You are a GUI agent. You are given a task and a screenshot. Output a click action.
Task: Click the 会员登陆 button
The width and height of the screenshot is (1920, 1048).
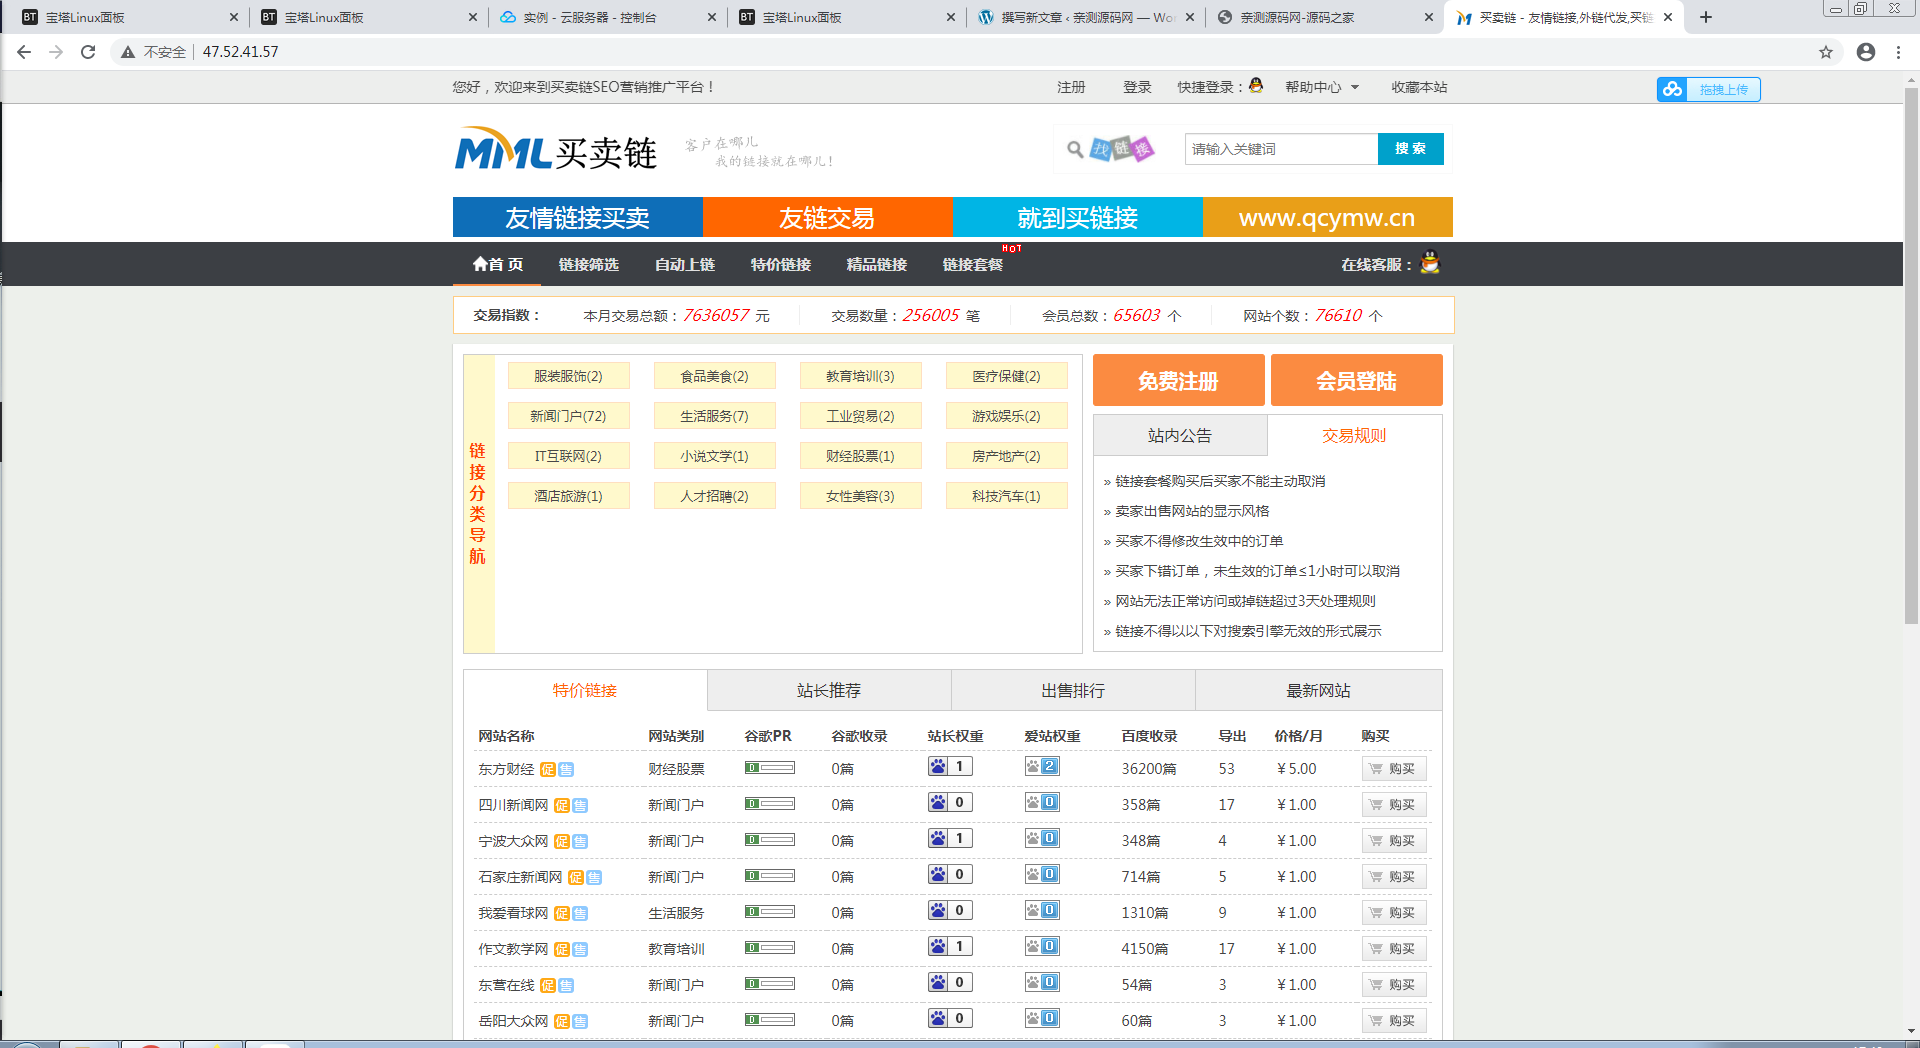point(1357,380)
